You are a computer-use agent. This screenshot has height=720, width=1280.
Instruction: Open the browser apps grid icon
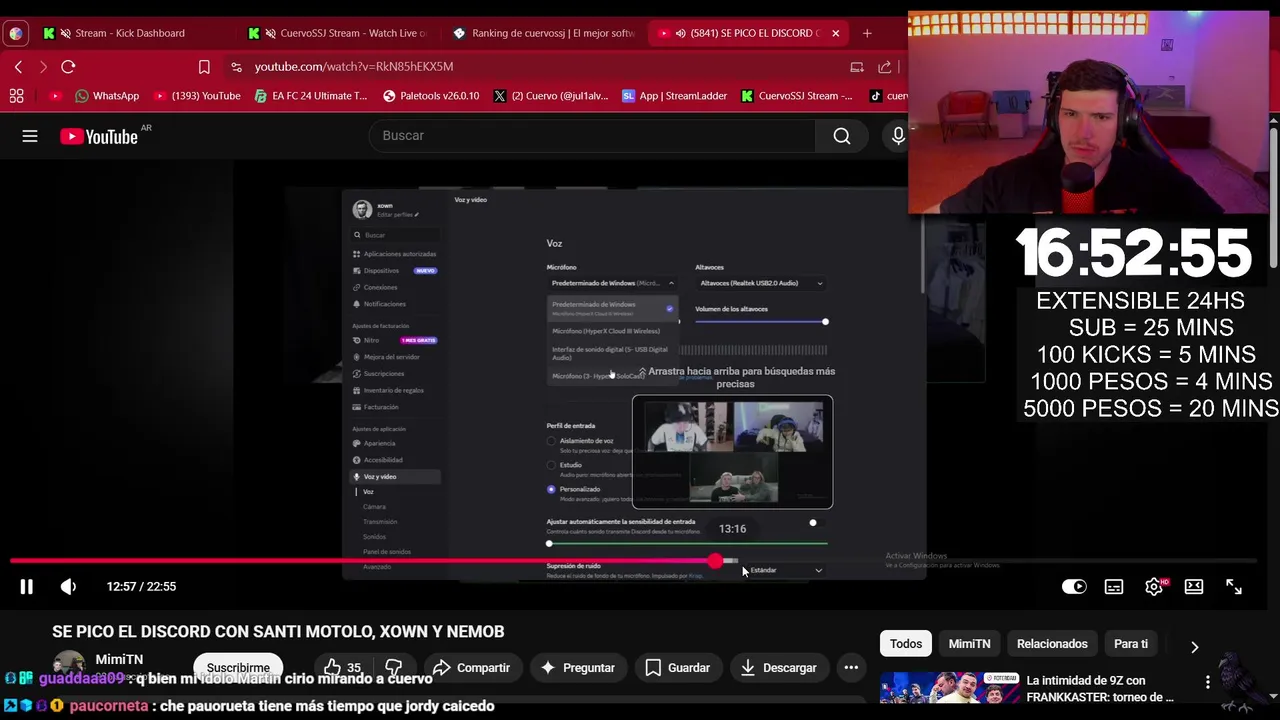point(16,96)
